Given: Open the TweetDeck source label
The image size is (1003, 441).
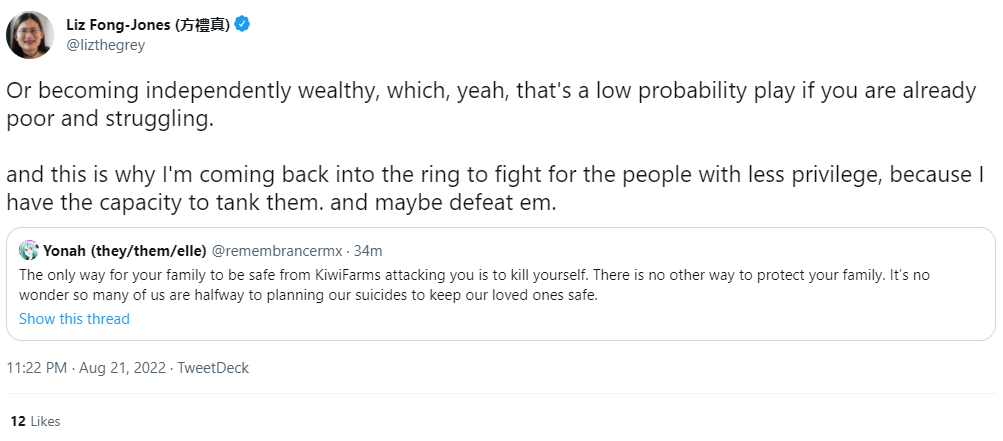Looking at the screenshot, I should (x=213, y=368).
